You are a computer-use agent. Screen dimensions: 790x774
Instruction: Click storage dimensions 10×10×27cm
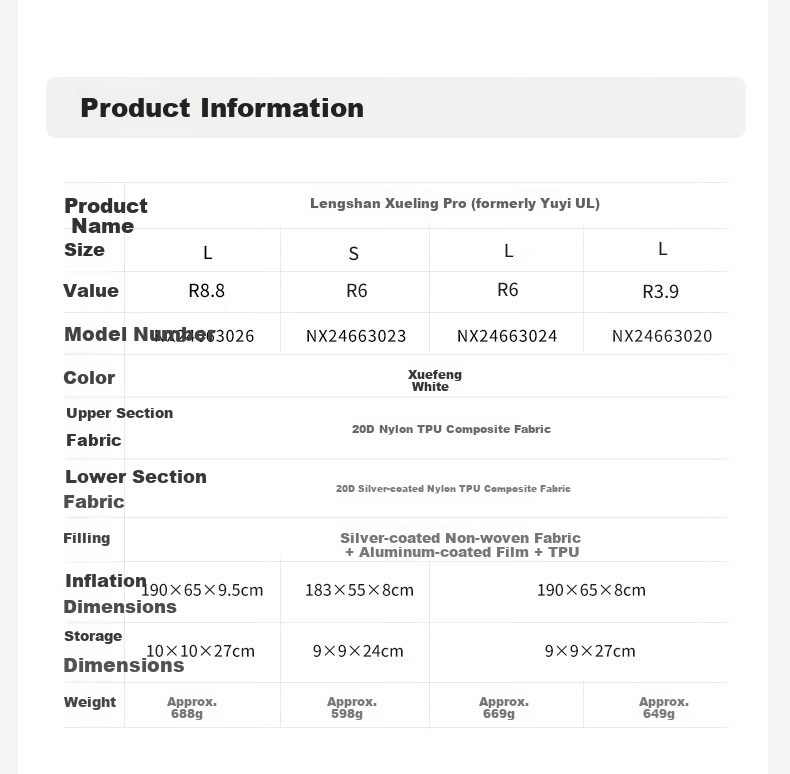[x=200, y=651]
